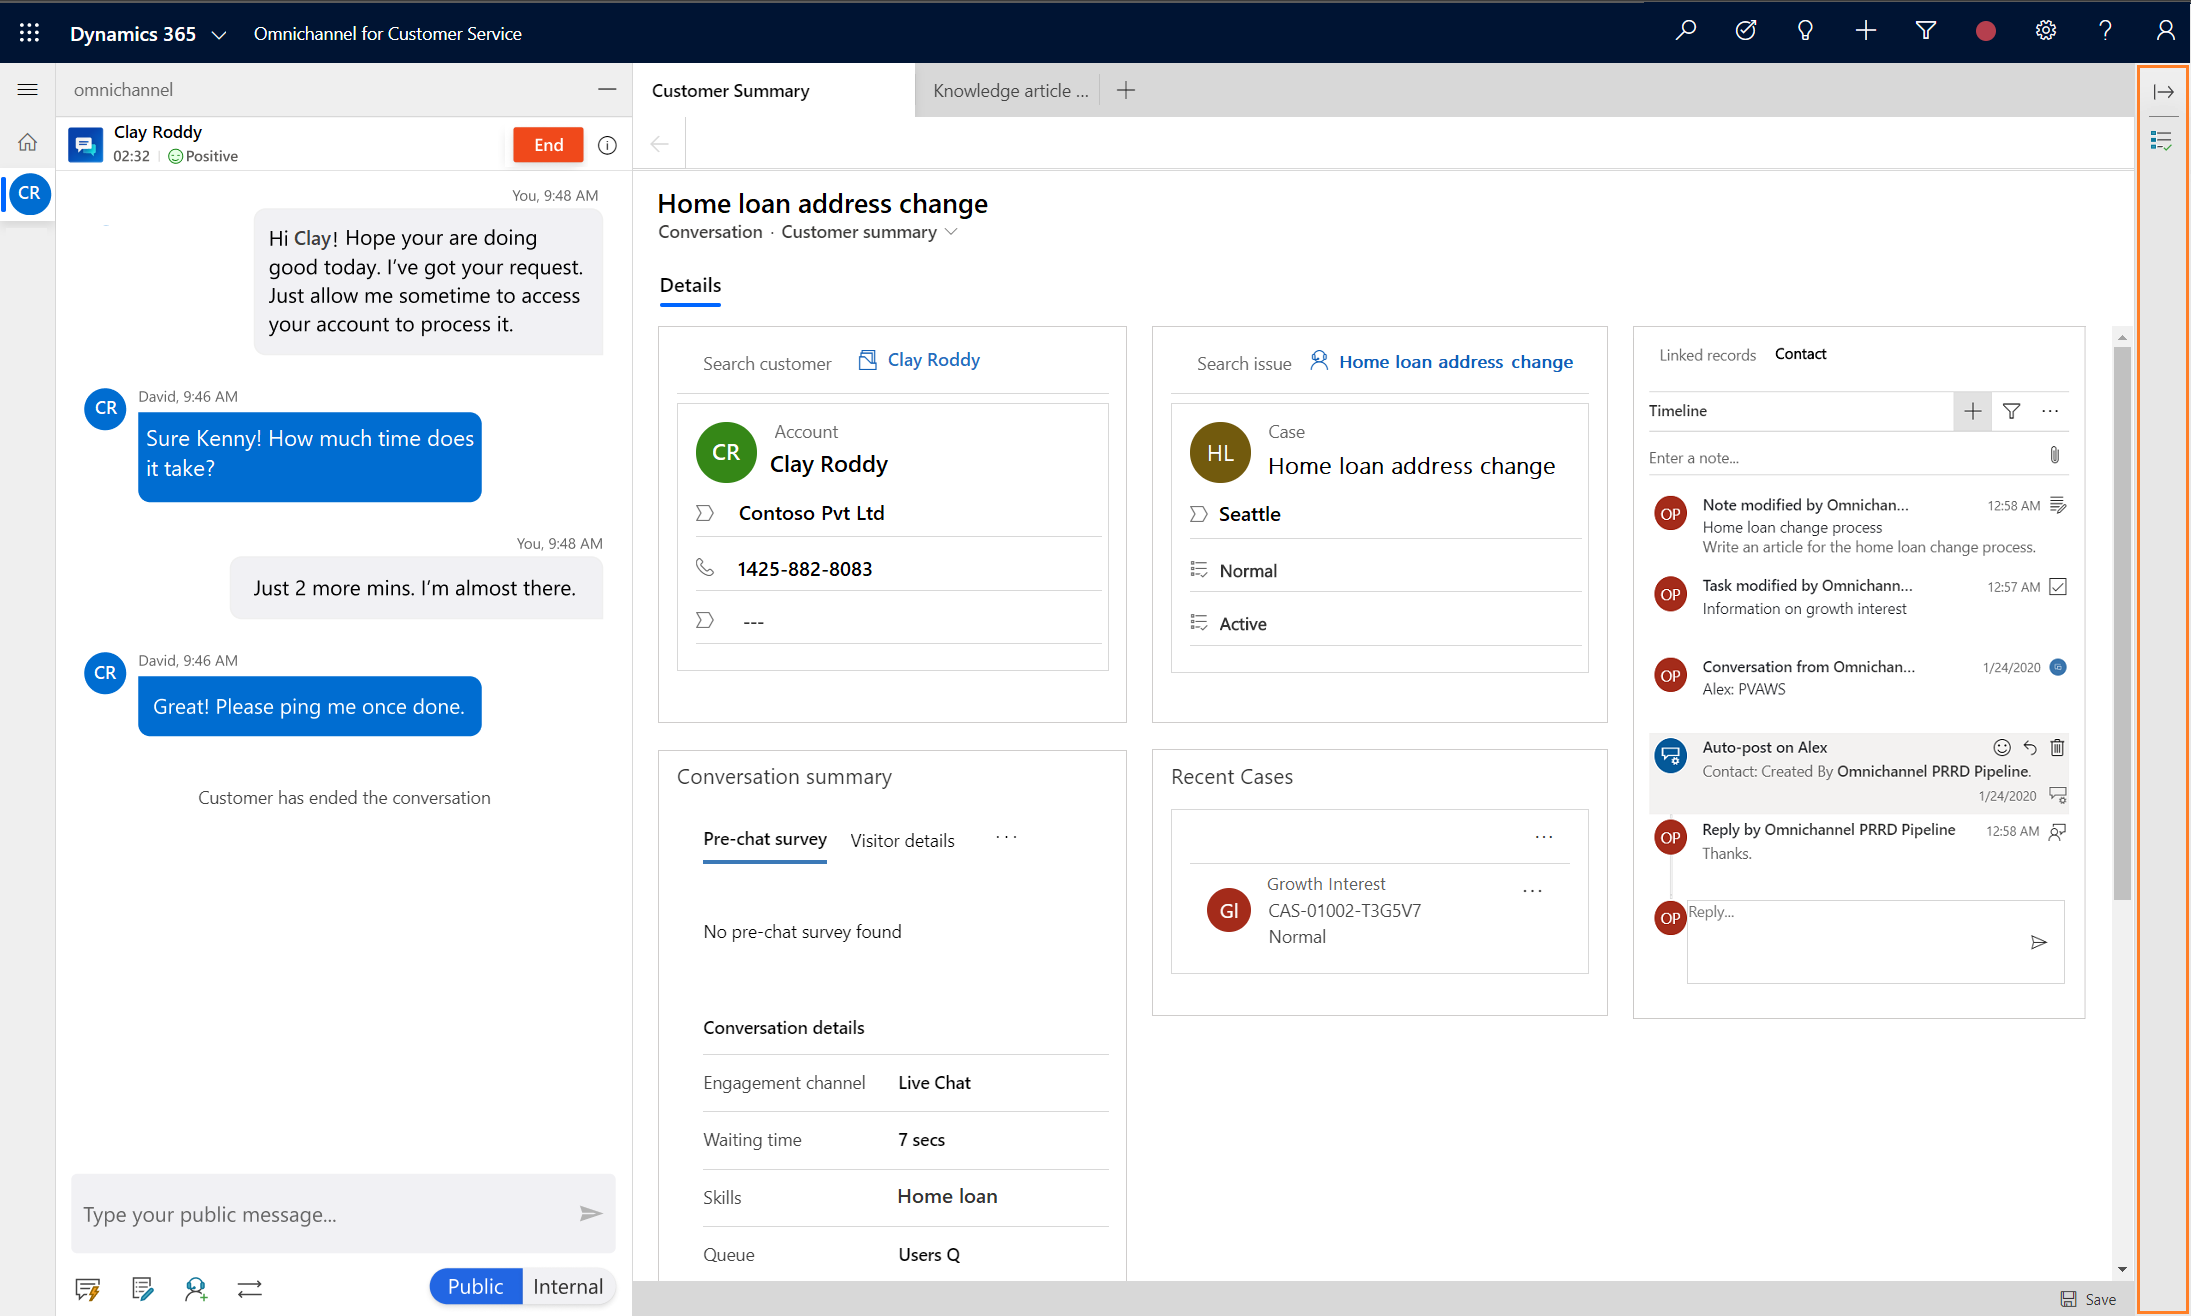Click the add new tab plus icon
The image size is (2191, 1316).
[x=1128, y=89]
